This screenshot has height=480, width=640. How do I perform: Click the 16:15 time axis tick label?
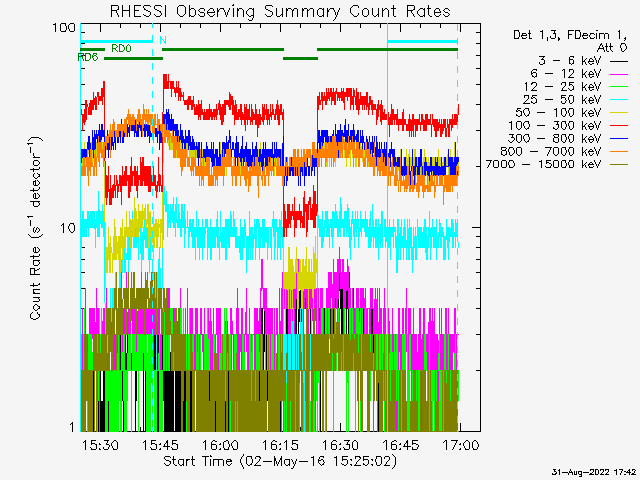click(x=281, y=445)
